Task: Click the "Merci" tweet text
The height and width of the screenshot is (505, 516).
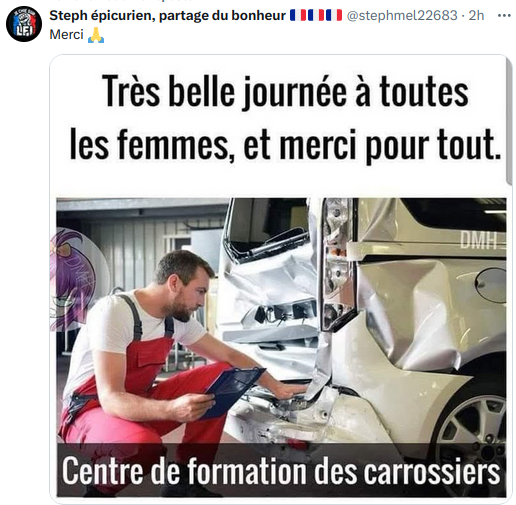Action: [66, 35]
